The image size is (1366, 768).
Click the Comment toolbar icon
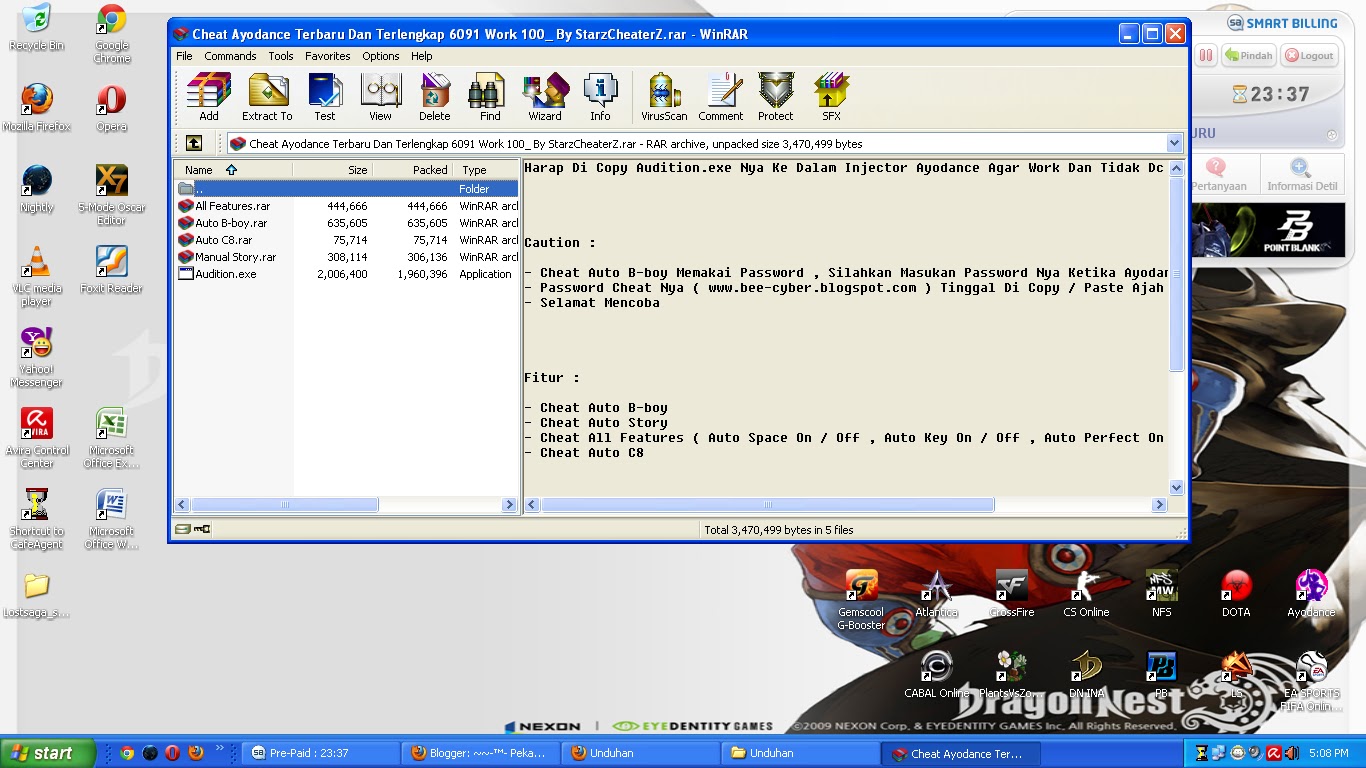(x=721, y=97)
